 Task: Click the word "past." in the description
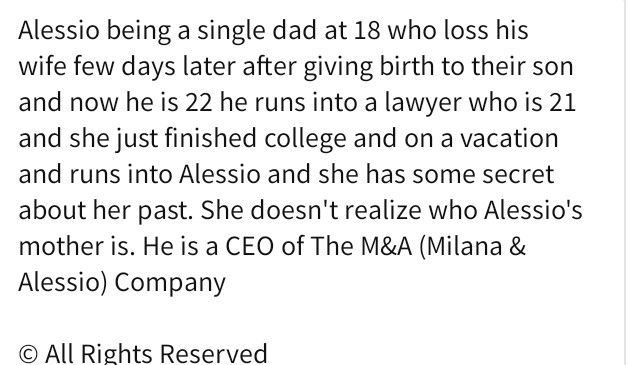coord(165,212)
